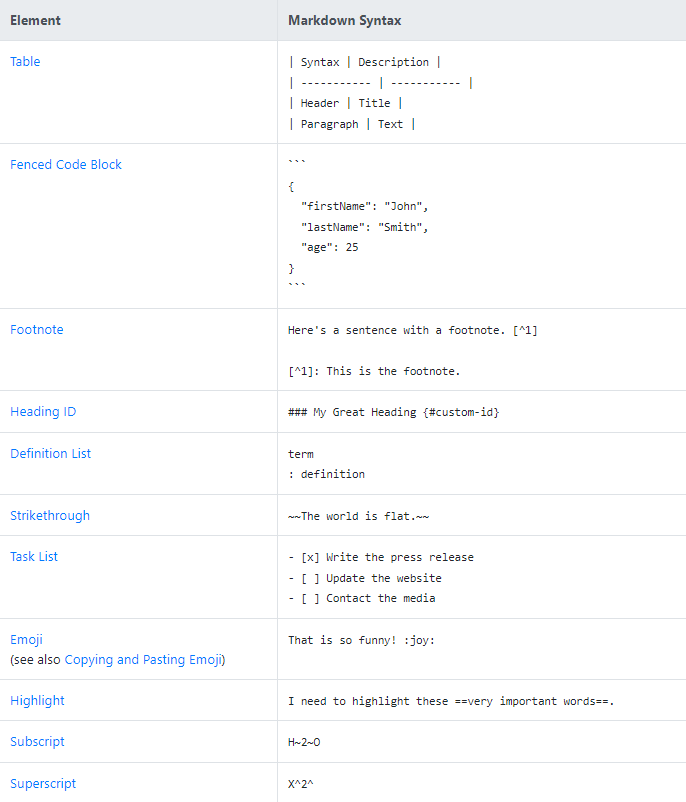The height and width of the screenshot is (802, 686).
Task: Click the 'X^2^' superscript example
Action: coord(301,784)
